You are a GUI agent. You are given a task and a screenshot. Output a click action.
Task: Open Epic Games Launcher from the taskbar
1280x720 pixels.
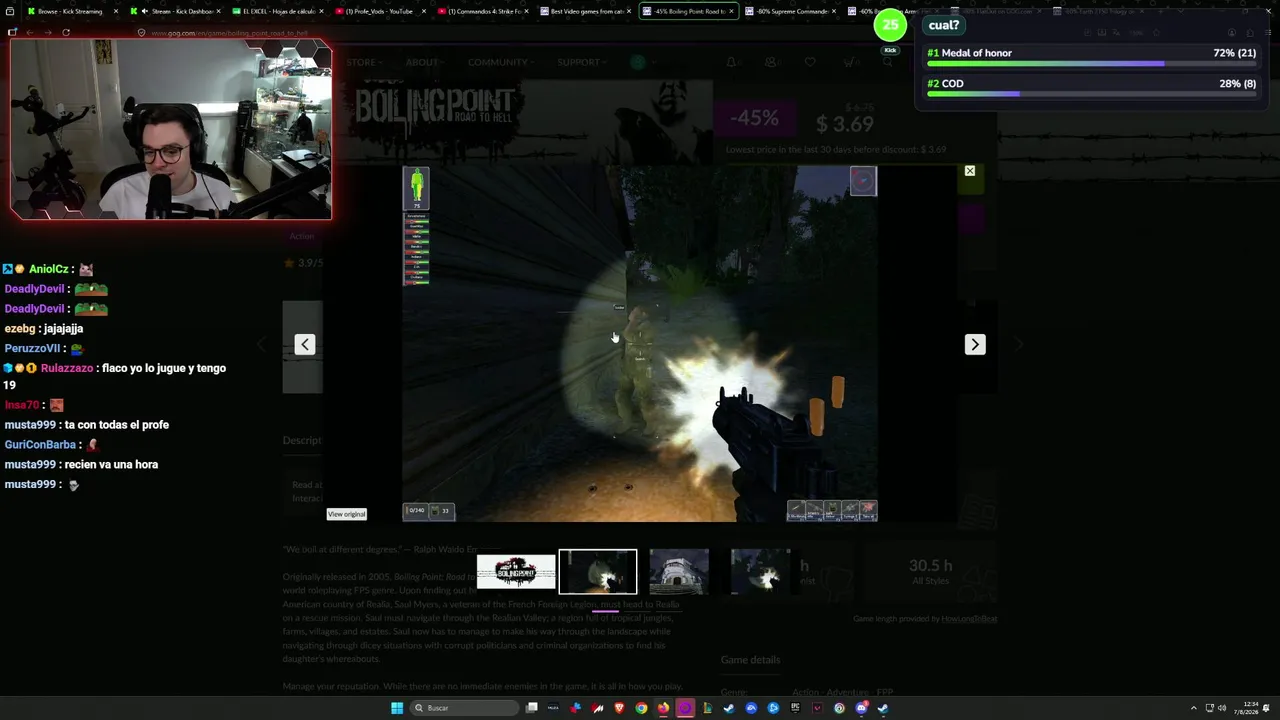point(795,708)
